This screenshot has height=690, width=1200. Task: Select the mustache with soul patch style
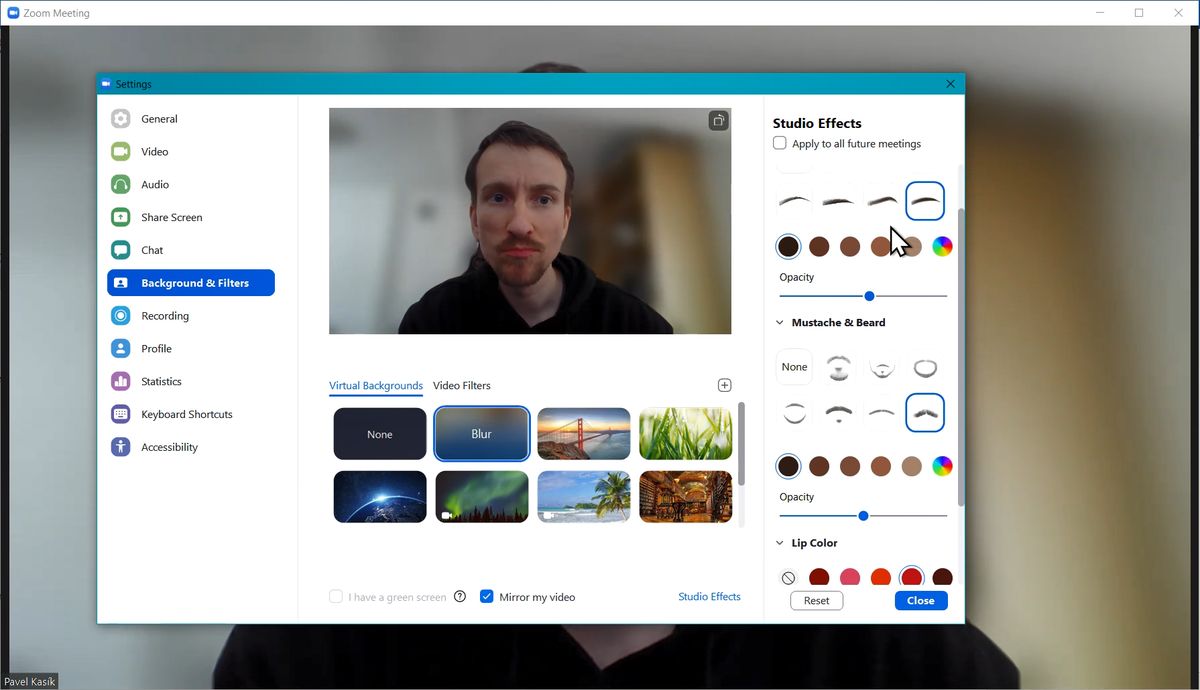coord(838,412)
